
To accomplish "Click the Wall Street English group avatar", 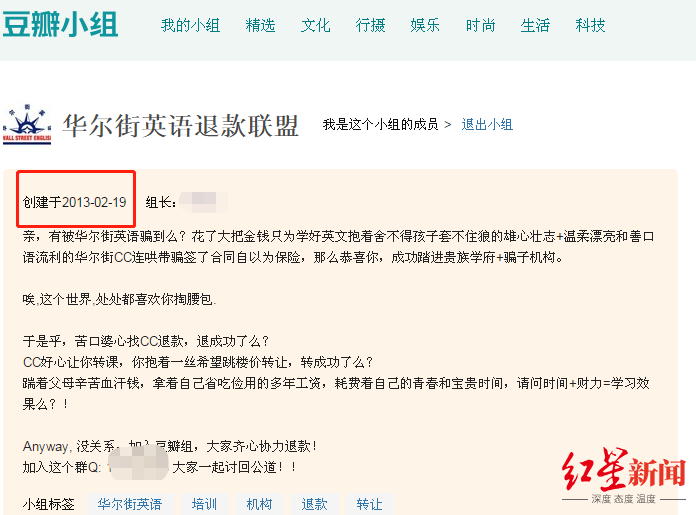I will 27,125.
